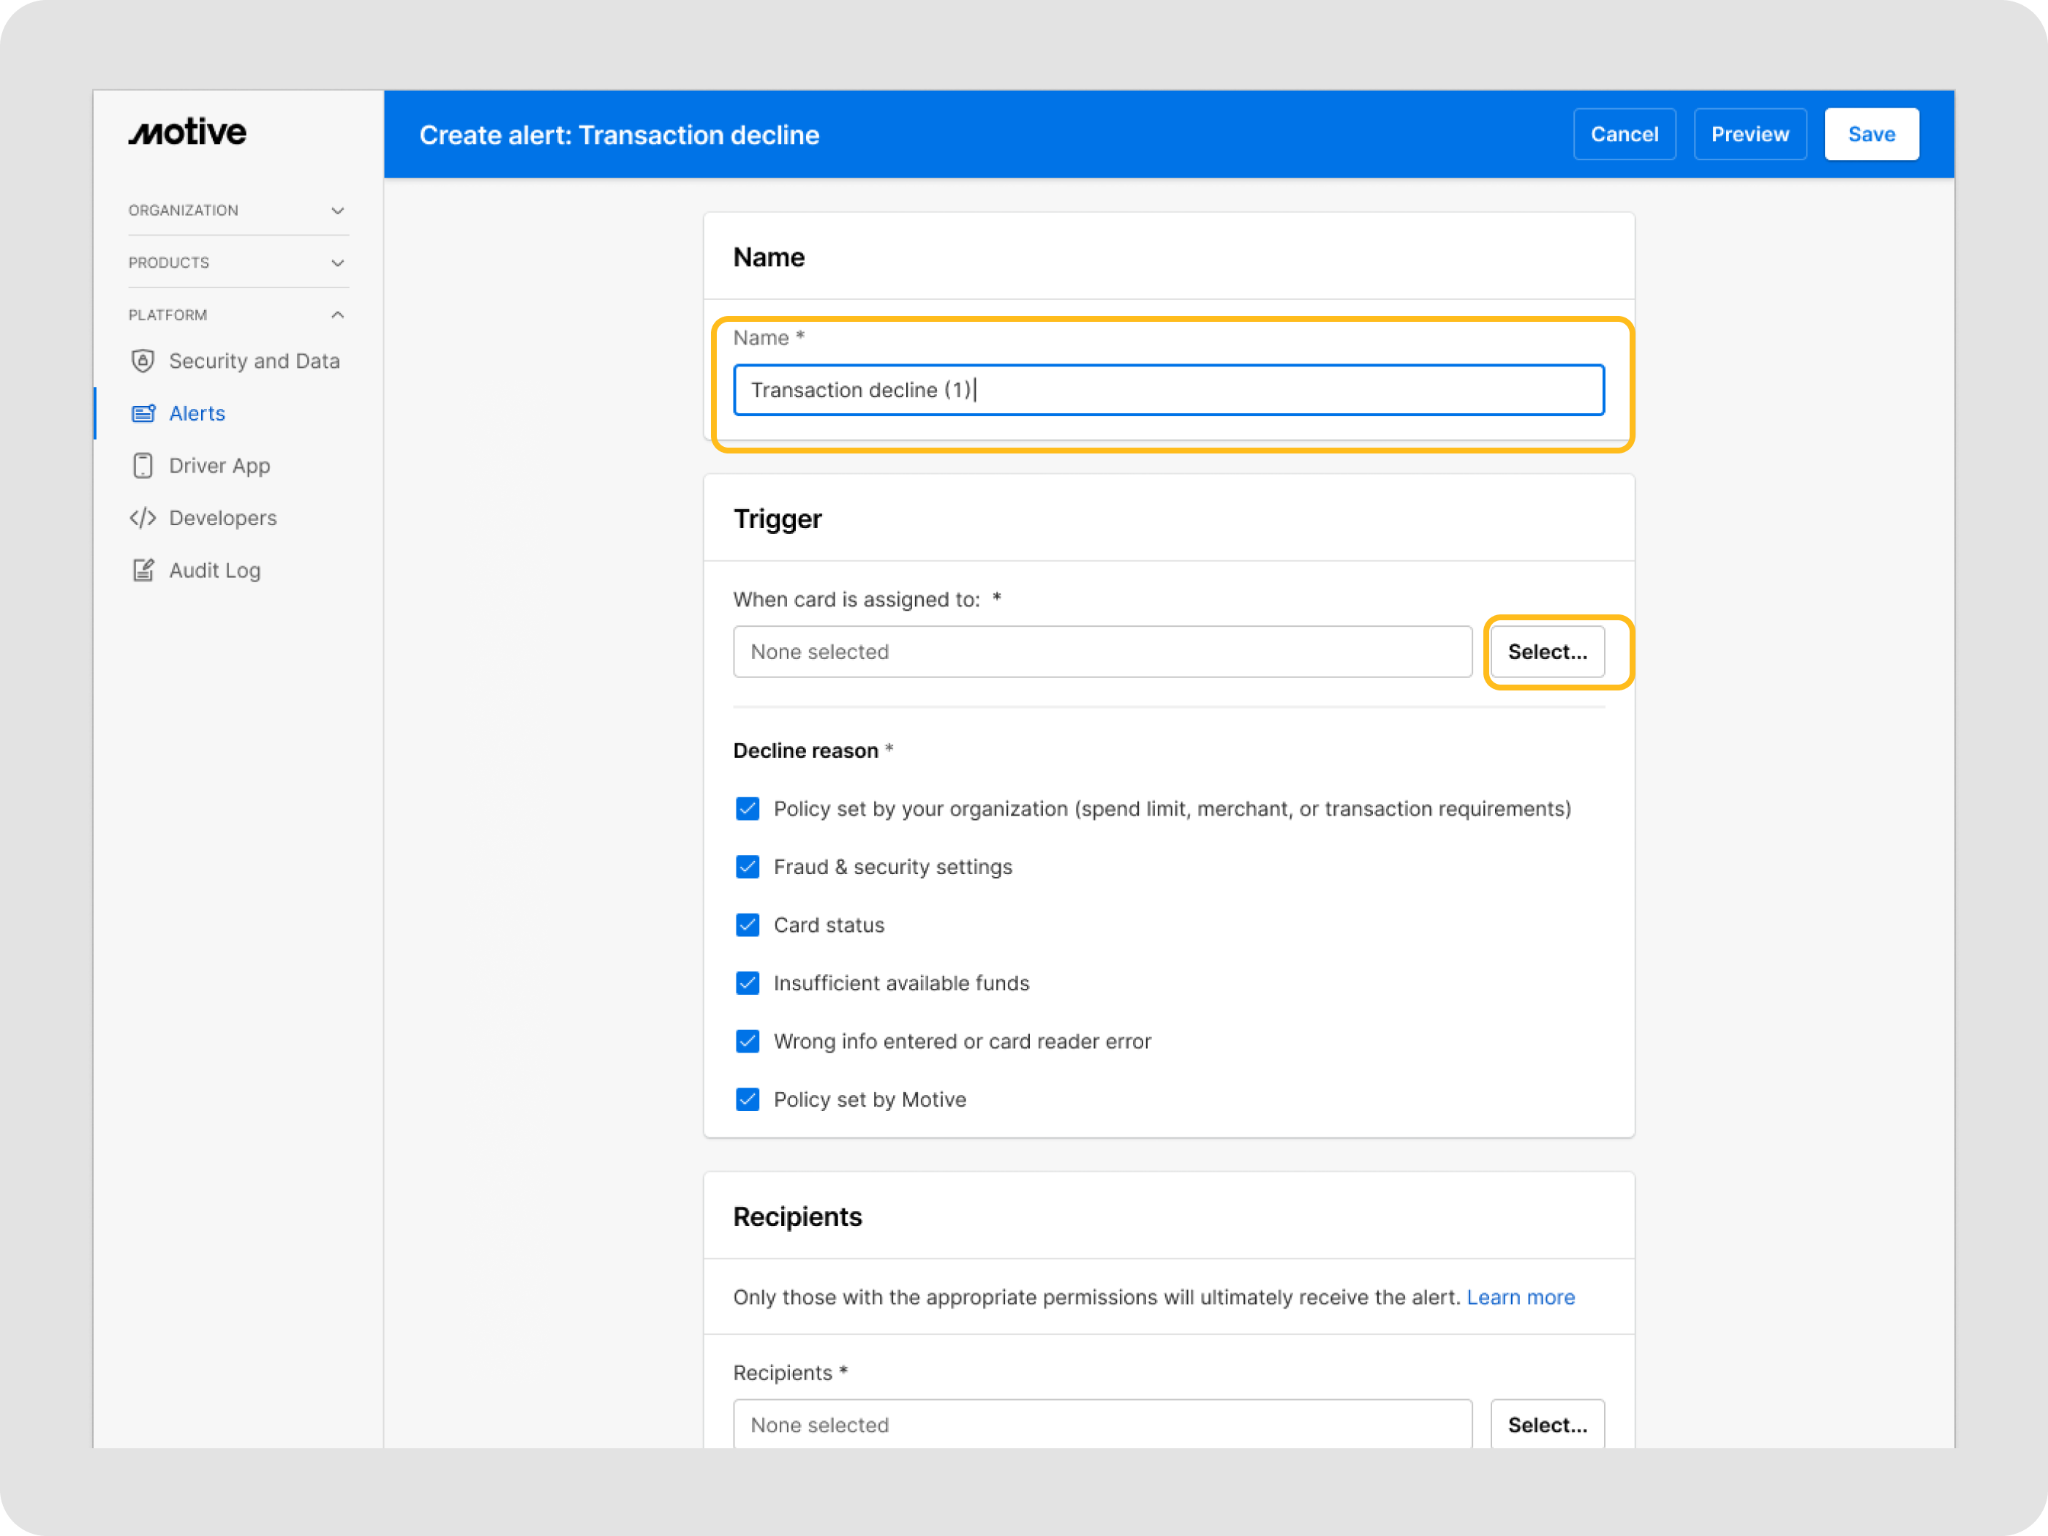
Task: Click the alert Name text field
Action: (x=1168, y=390)
